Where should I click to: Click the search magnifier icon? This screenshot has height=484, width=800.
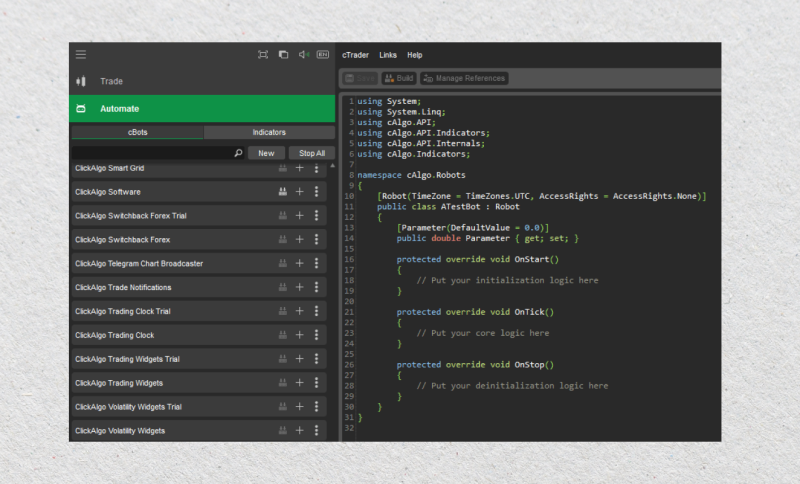coord(238,153)
